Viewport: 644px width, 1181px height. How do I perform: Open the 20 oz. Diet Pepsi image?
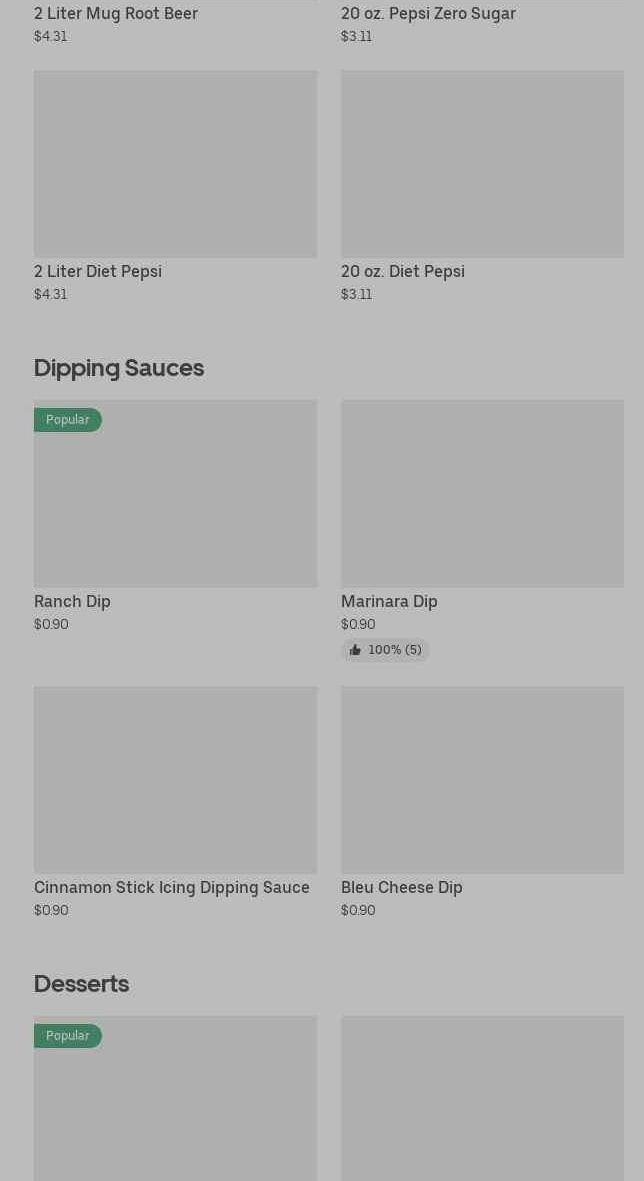(x=482, y=164)
